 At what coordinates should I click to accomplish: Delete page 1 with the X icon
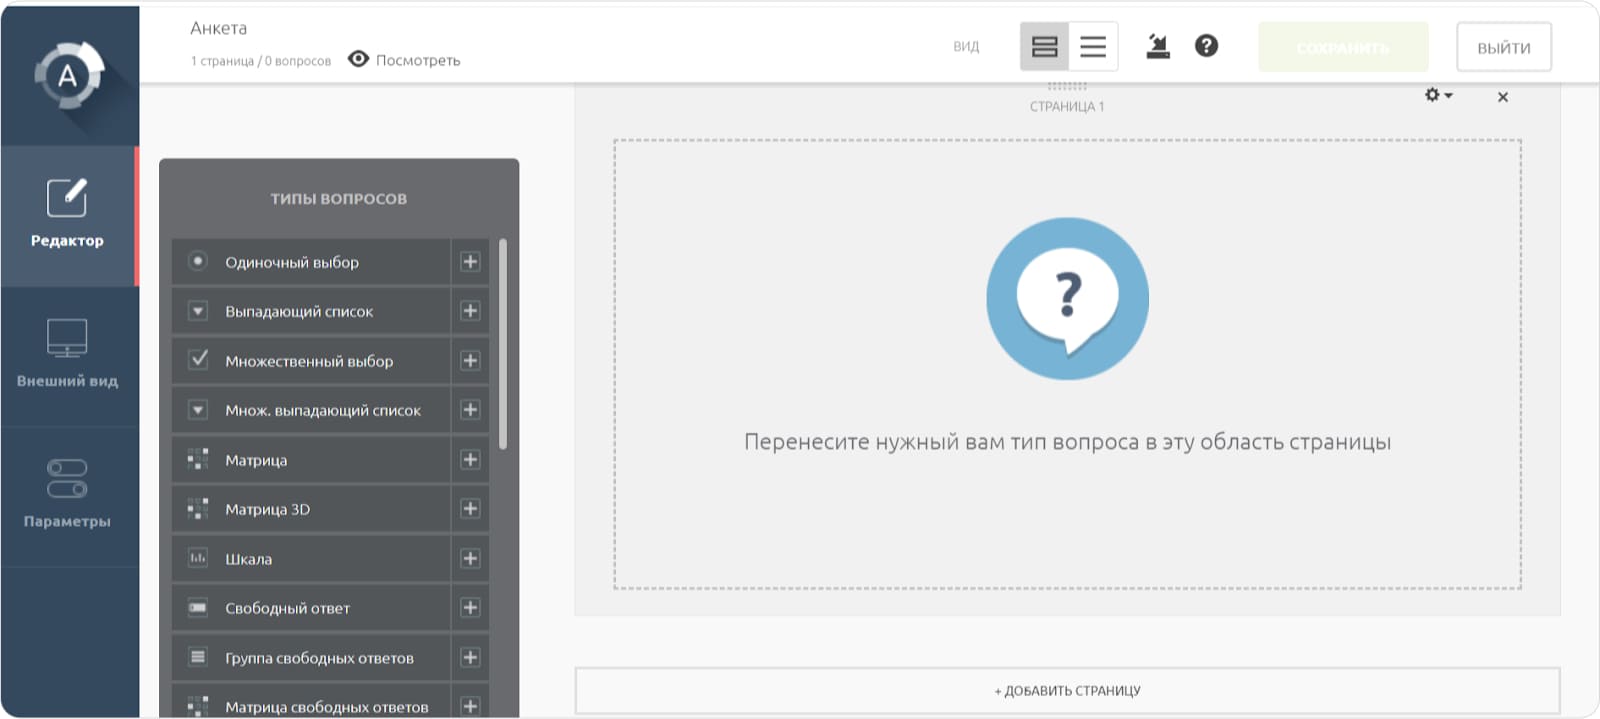click(x=1503, y=97)
